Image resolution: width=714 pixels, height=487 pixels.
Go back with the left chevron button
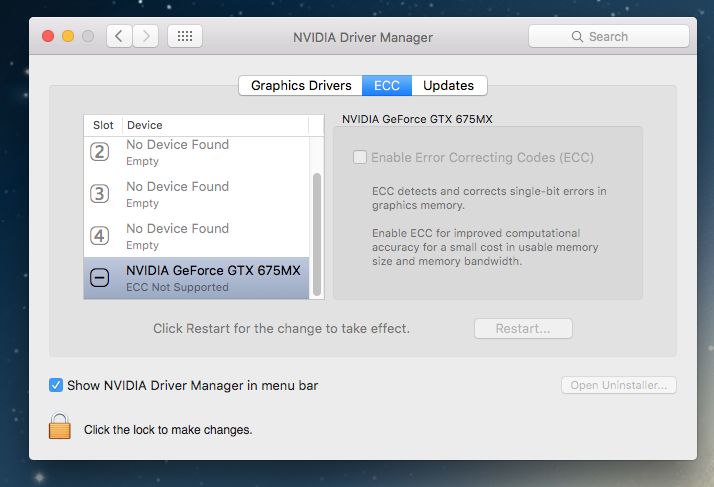tap(119, 36)
